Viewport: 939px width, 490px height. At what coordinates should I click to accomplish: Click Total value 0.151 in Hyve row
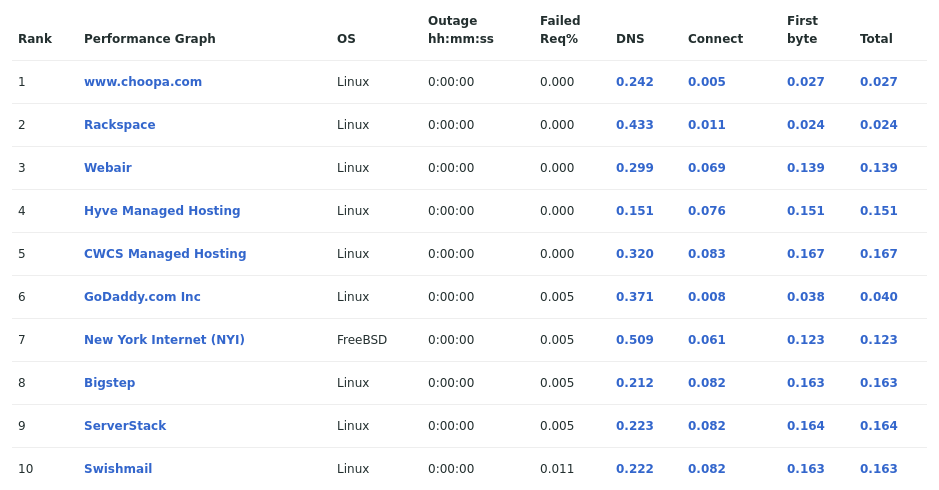click(x=879, y=211)
